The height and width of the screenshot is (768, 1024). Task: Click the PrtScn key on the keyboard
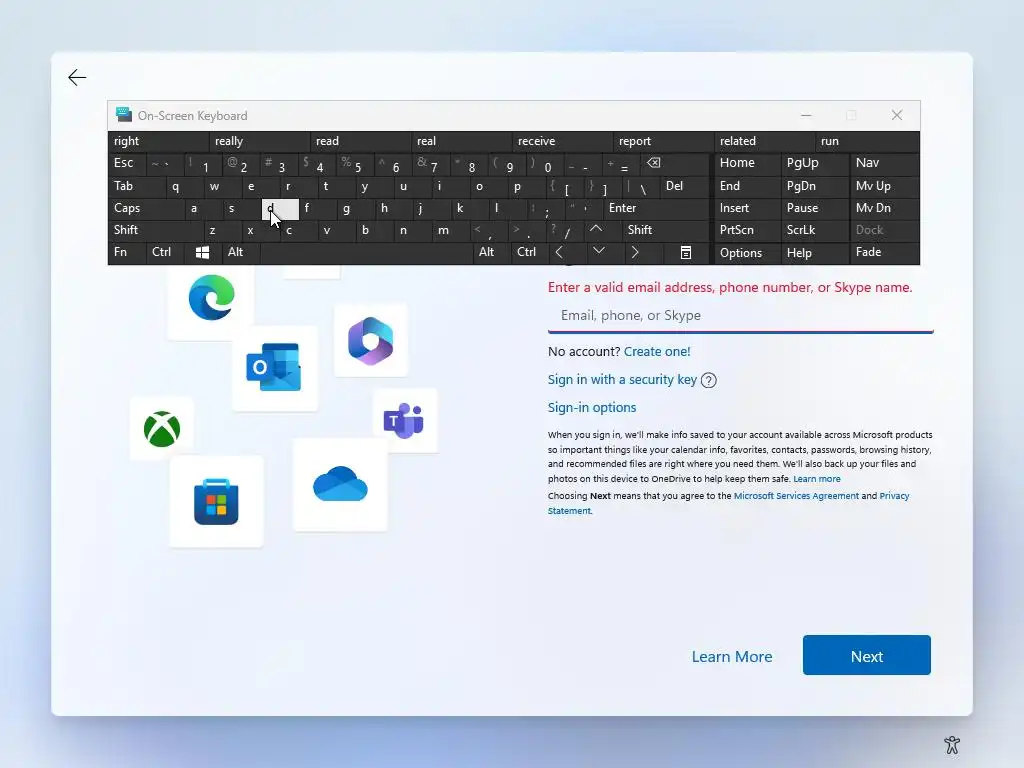click(747, 230)
